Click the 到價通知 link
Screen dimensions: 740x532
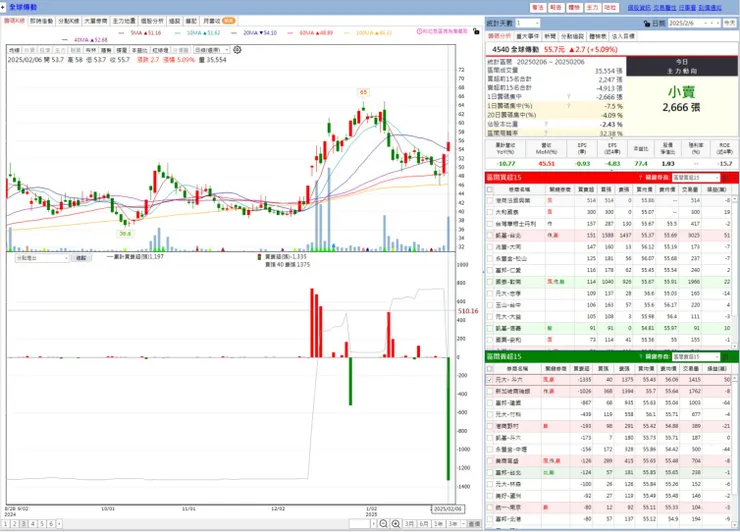[x=710, y=8]
